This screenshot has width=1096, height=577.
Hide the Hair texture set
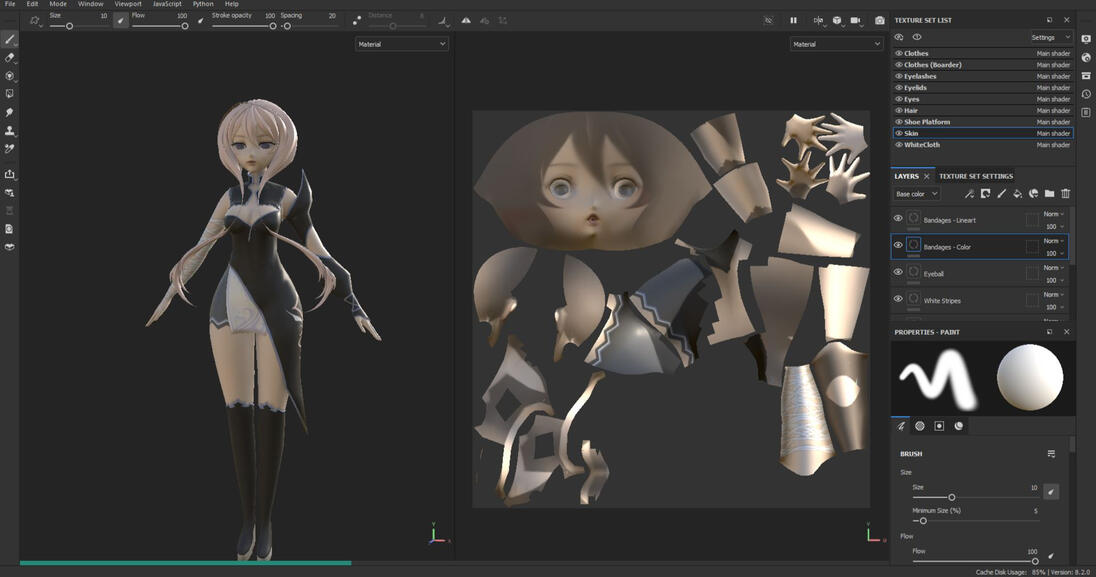[898, 110]
